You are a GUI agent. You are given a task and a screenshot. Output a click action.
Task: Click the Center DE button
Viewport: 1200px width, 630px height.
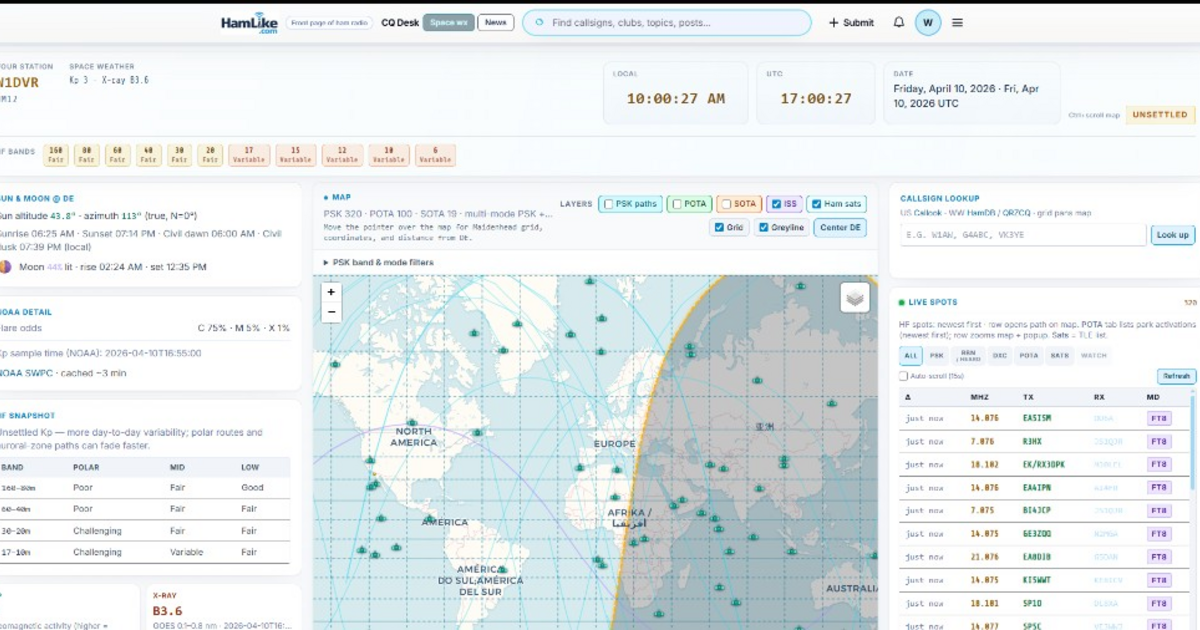point(839,228)
